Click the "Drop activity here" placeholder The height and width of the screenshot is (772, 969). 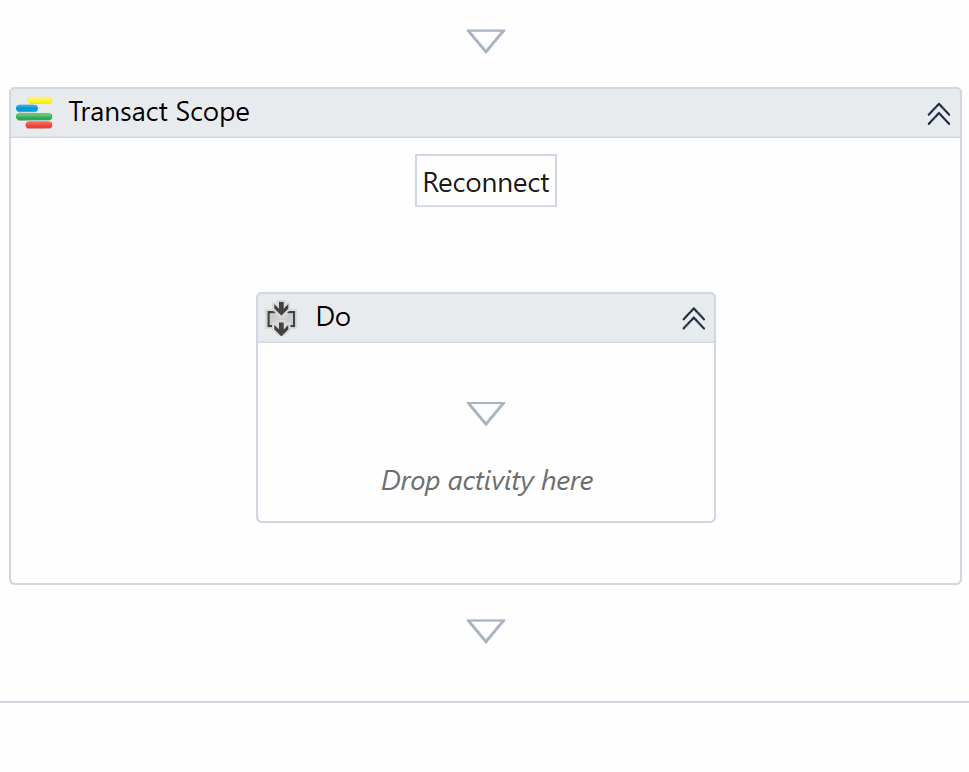[x=487, y=481]
